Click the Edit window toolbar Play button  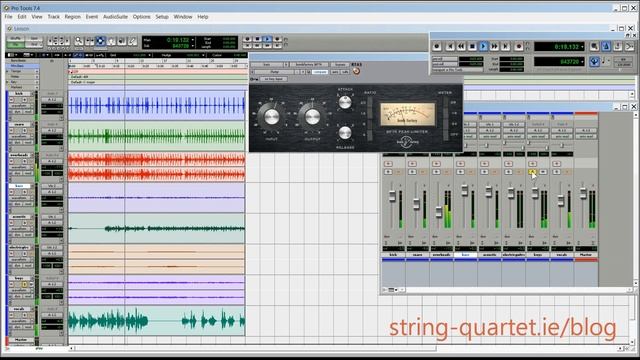267,39
